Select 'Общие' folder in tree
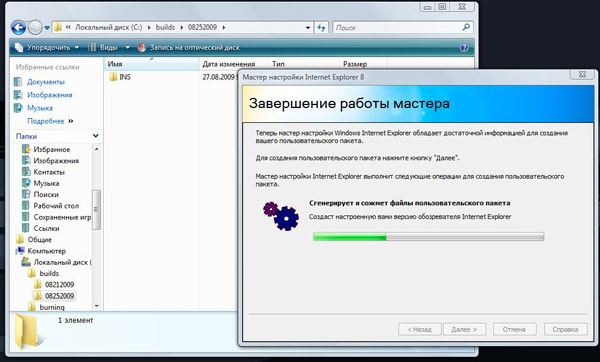 point(39,240)
